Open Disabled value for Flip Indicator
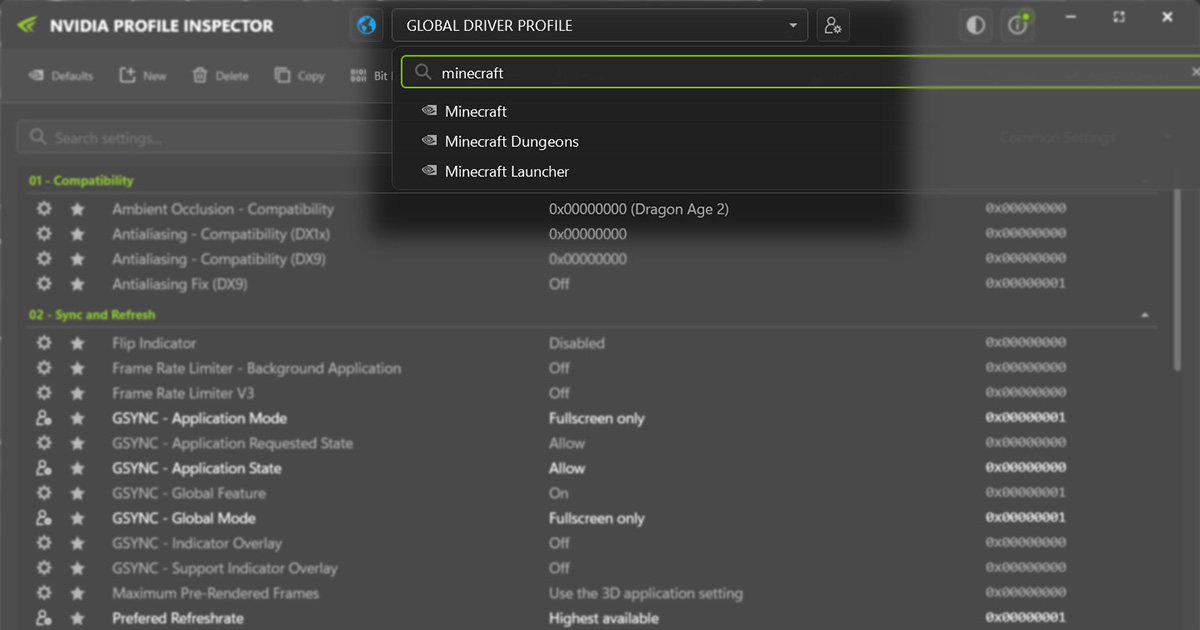The image size is (1200, 630). [x=577, y=343]
